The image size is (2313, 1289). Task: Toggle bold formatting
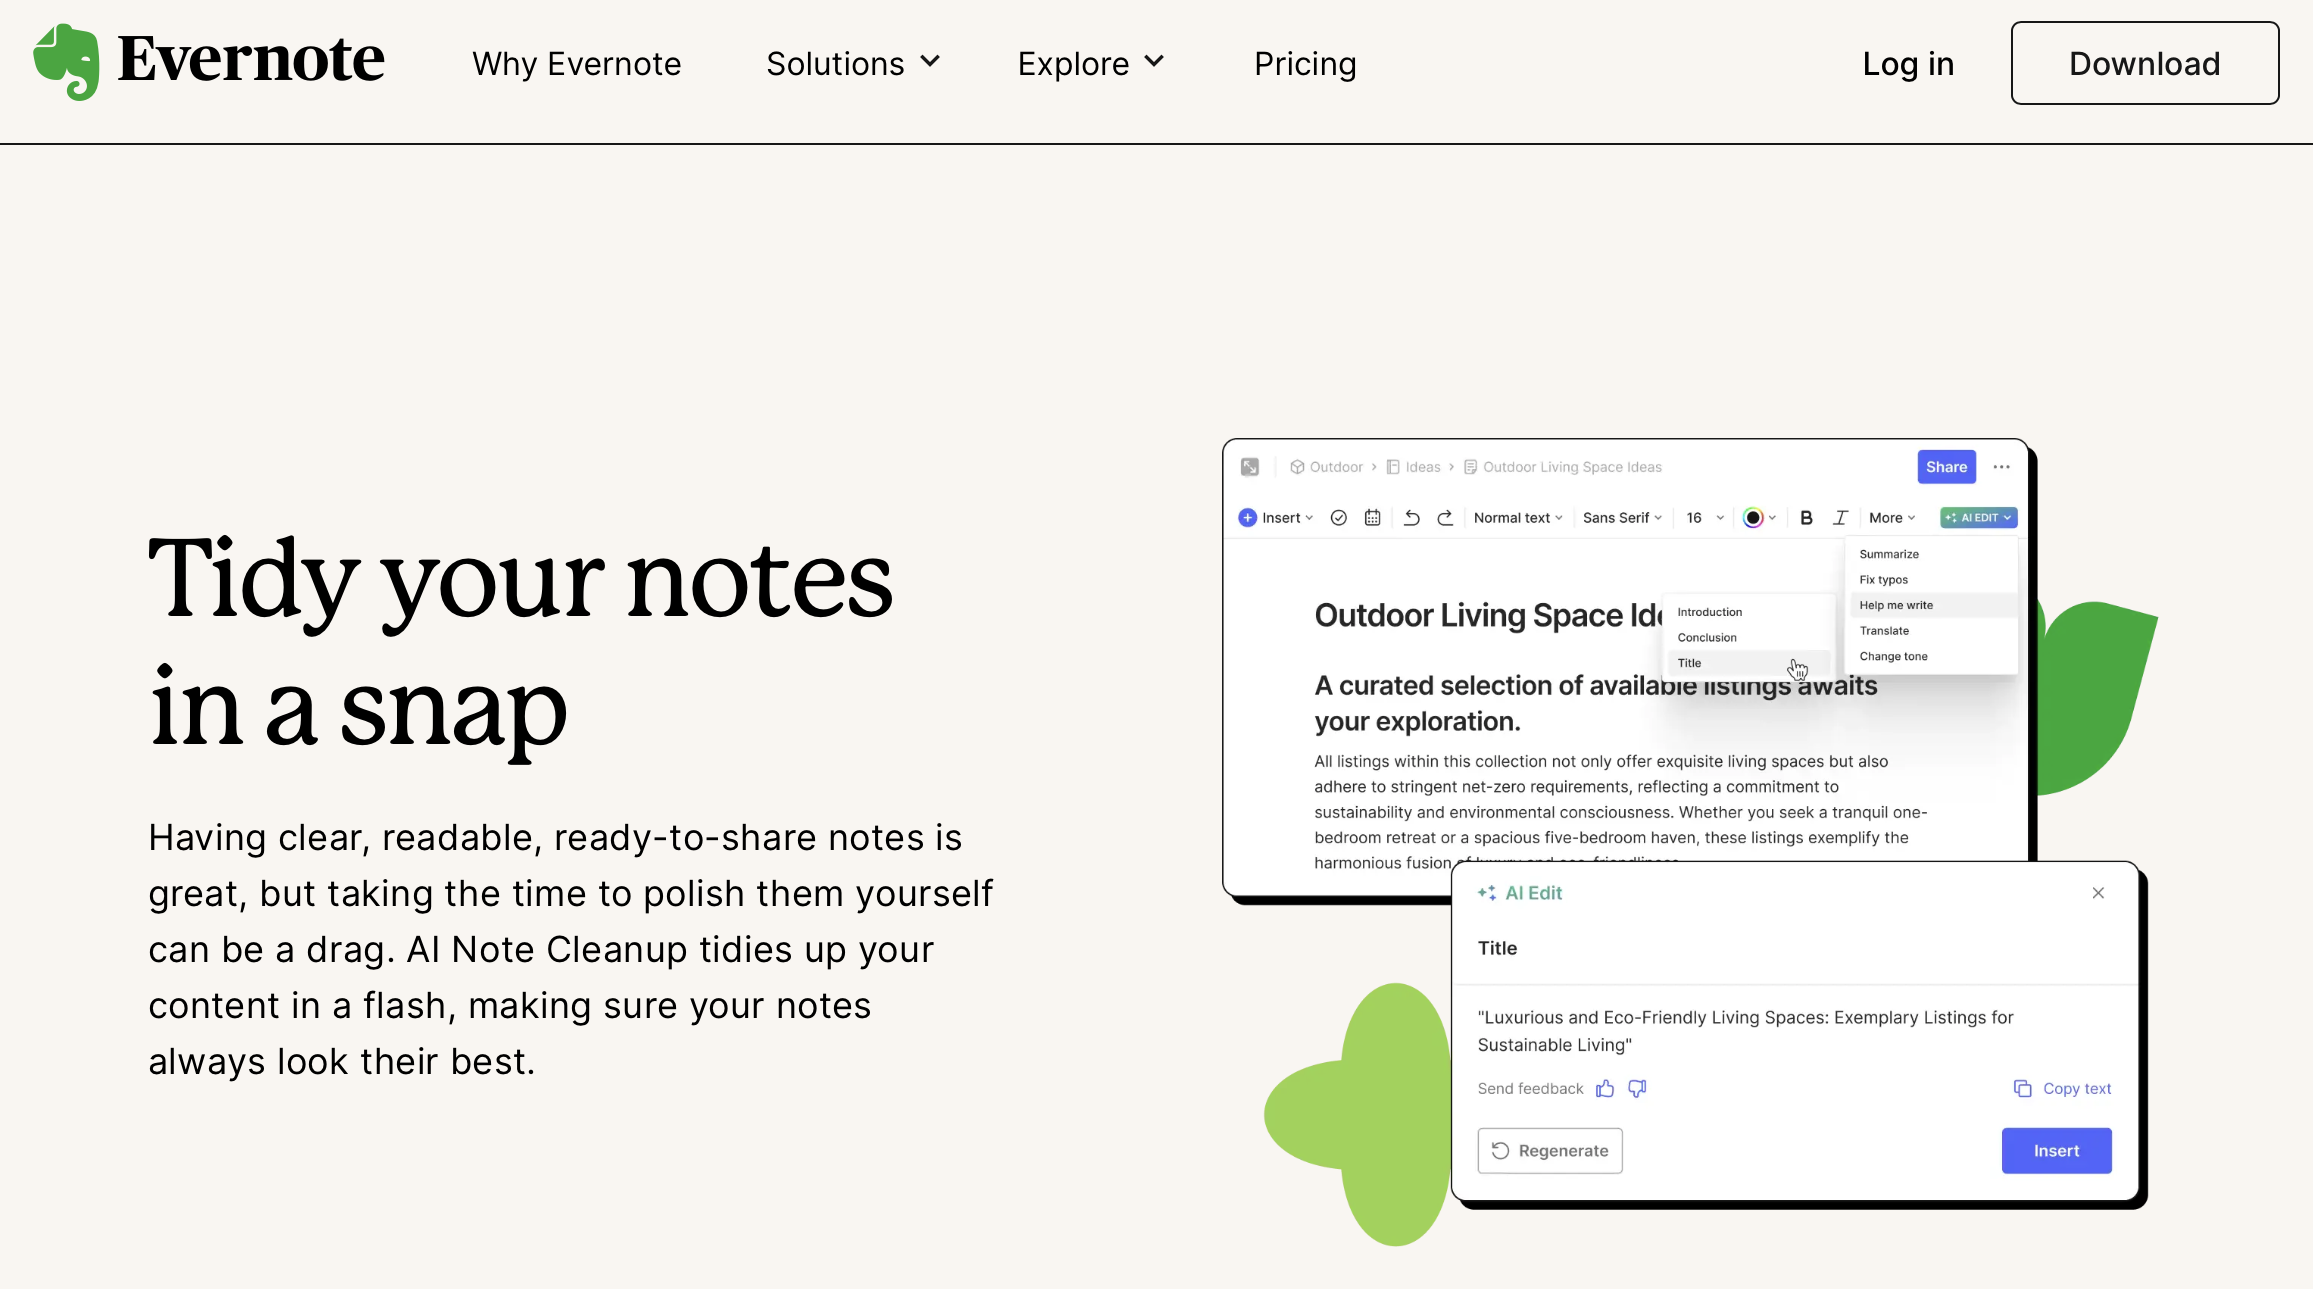[1806, 518]
